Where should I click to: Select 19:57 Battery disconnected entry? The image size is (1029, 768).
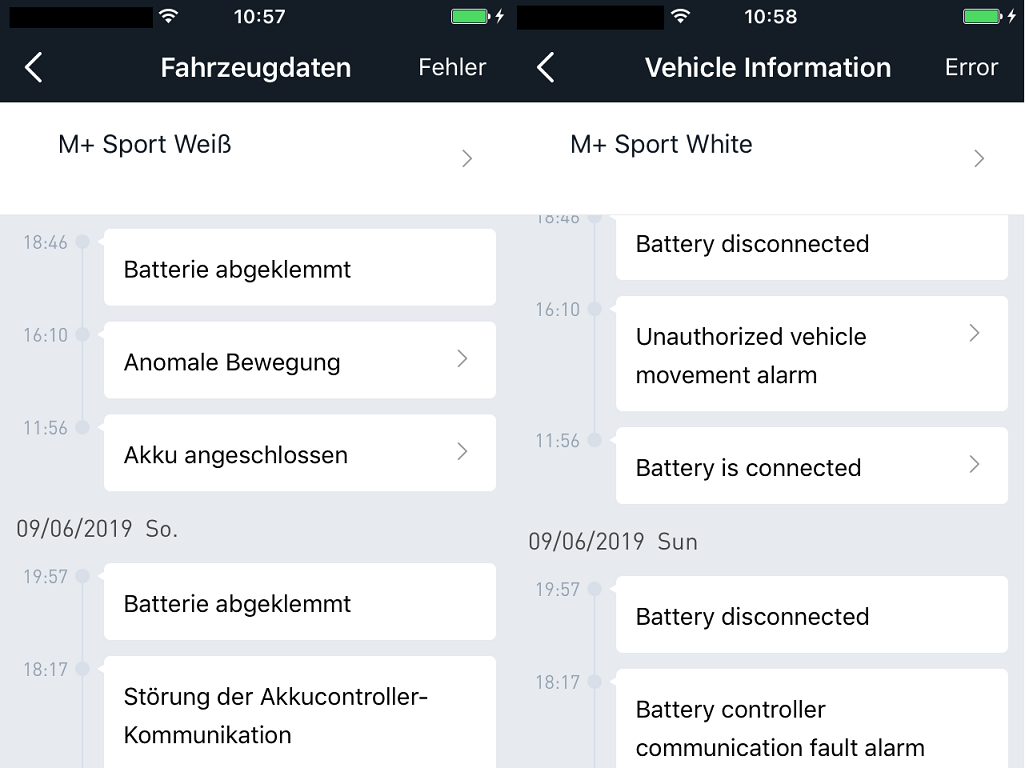(811, 615)
